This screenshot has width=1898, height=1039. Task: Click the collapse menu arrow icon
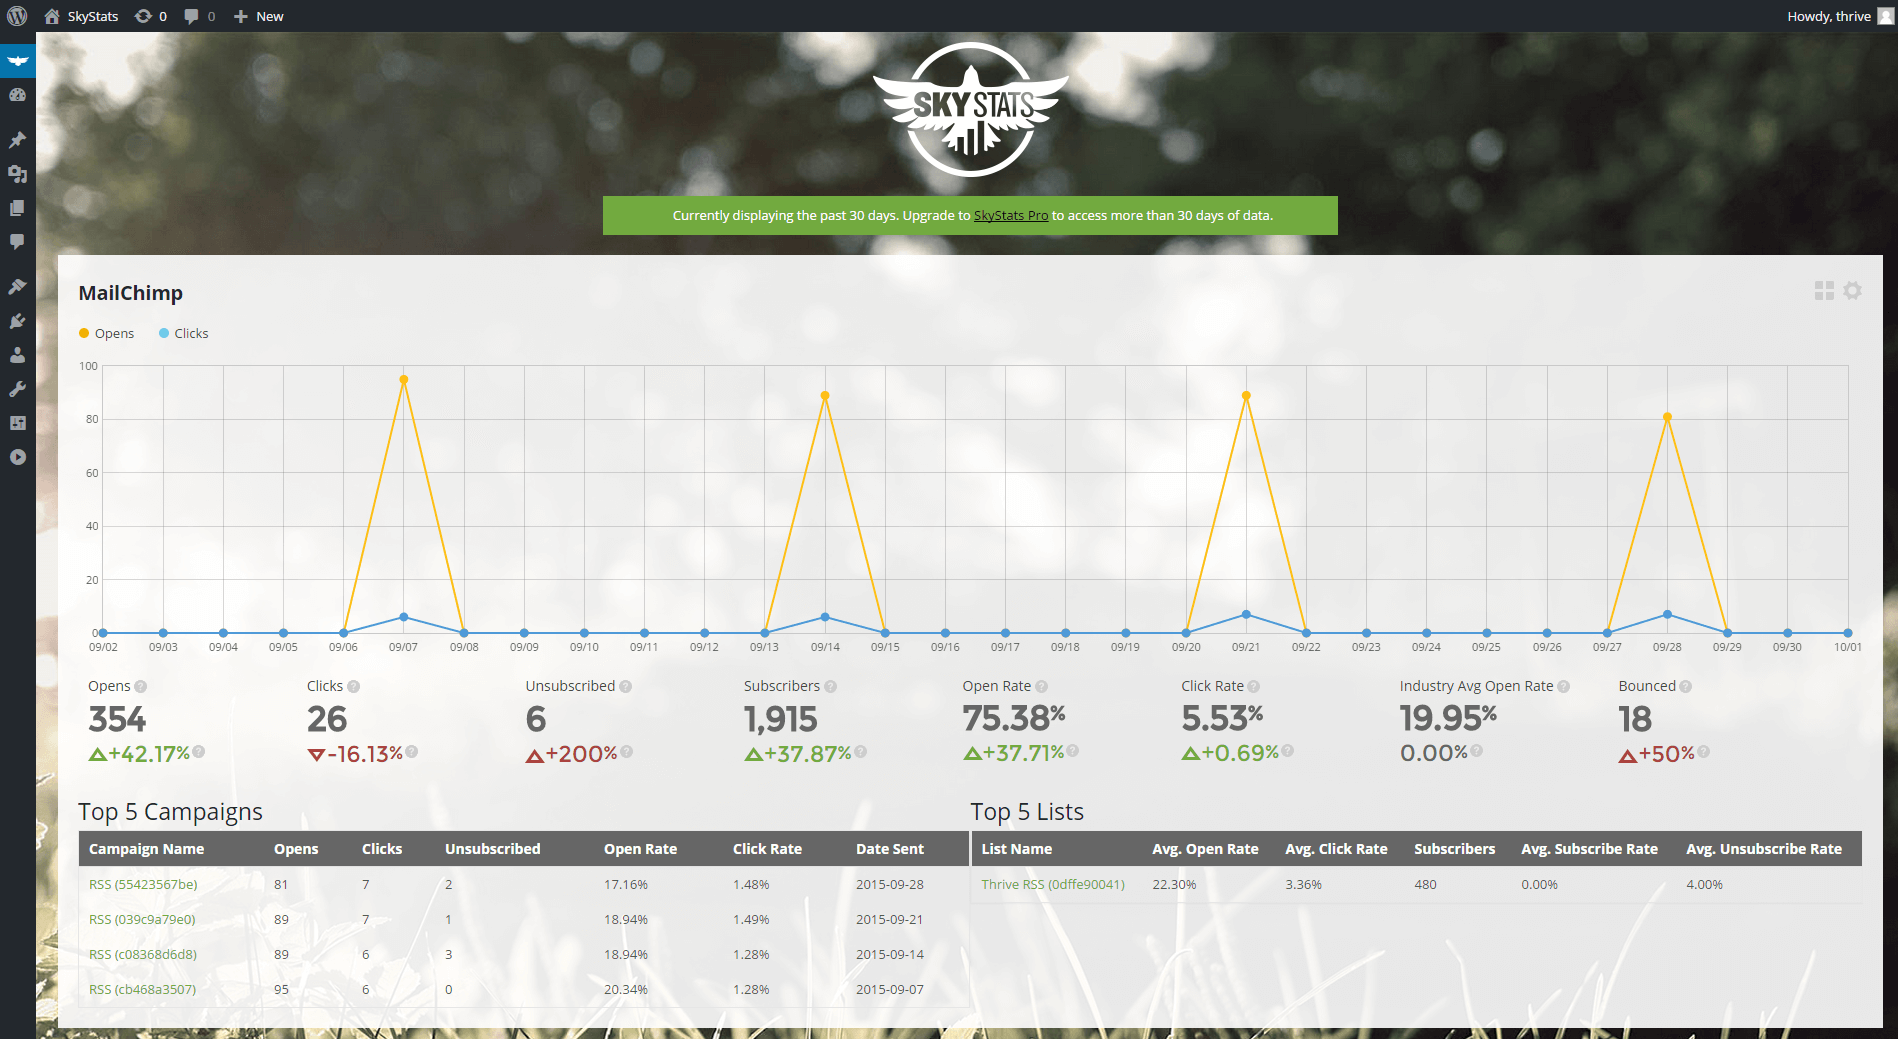[x=17, y=457]
